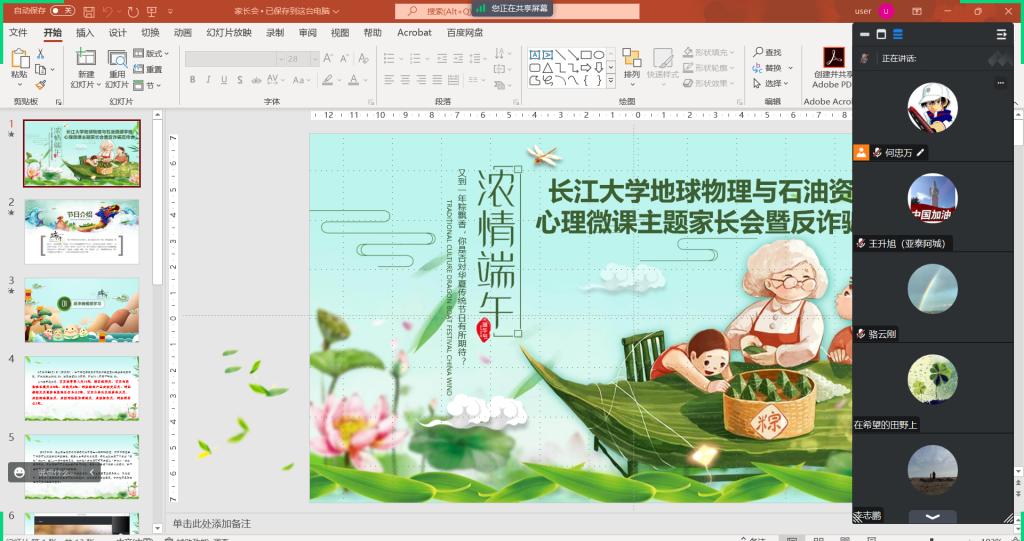This screenshot has height=541, width=1024.
Task: Toggle the AutoSave (自动保存) switch
Action: pyautogui.click(x=63, y=10)
